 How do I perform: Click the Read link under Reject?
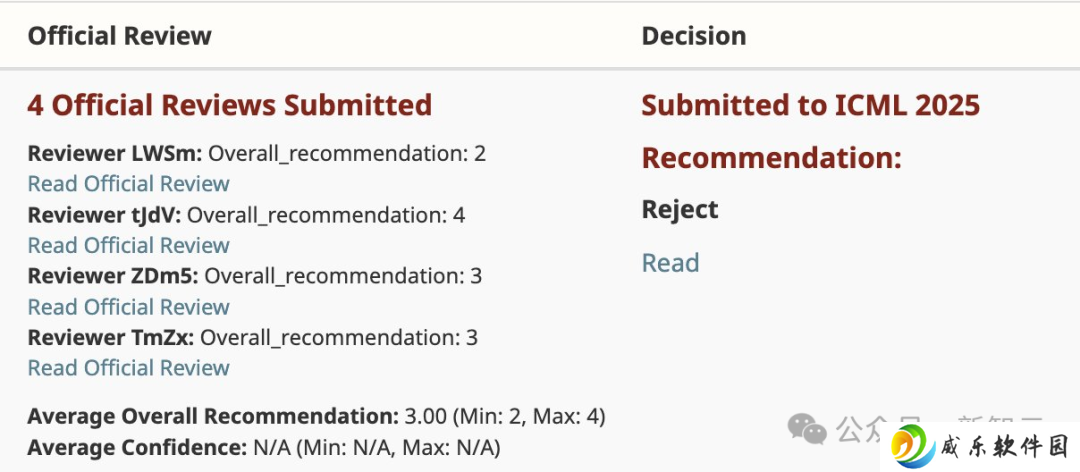[670, 263]
